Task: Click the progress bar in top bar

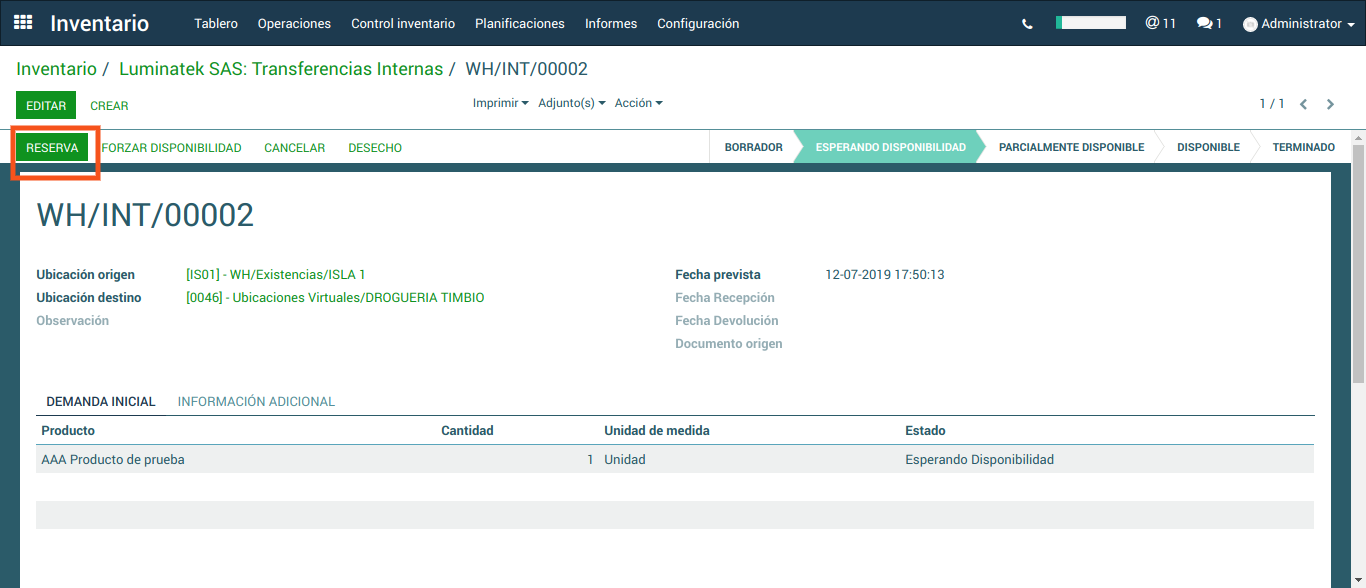Action: (1091, 23)
